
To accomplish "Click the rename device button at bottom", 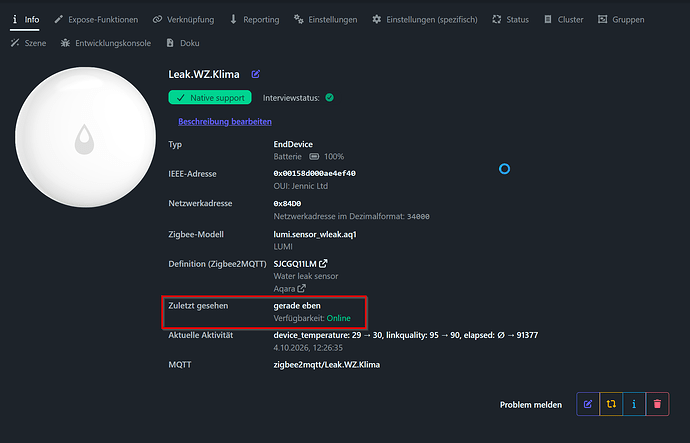I will click(x=588, y=404).
